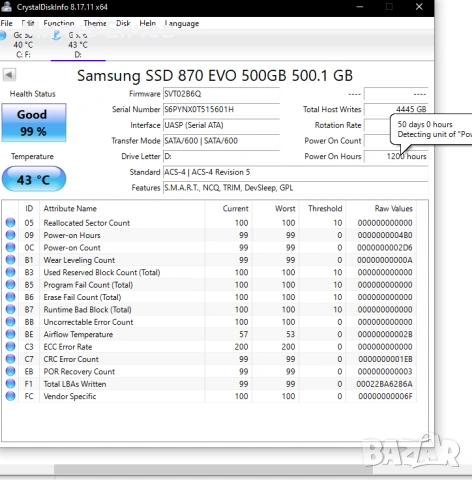
Task: Click the UASP (Serial ATA) interface field
Action: [221, 125]
